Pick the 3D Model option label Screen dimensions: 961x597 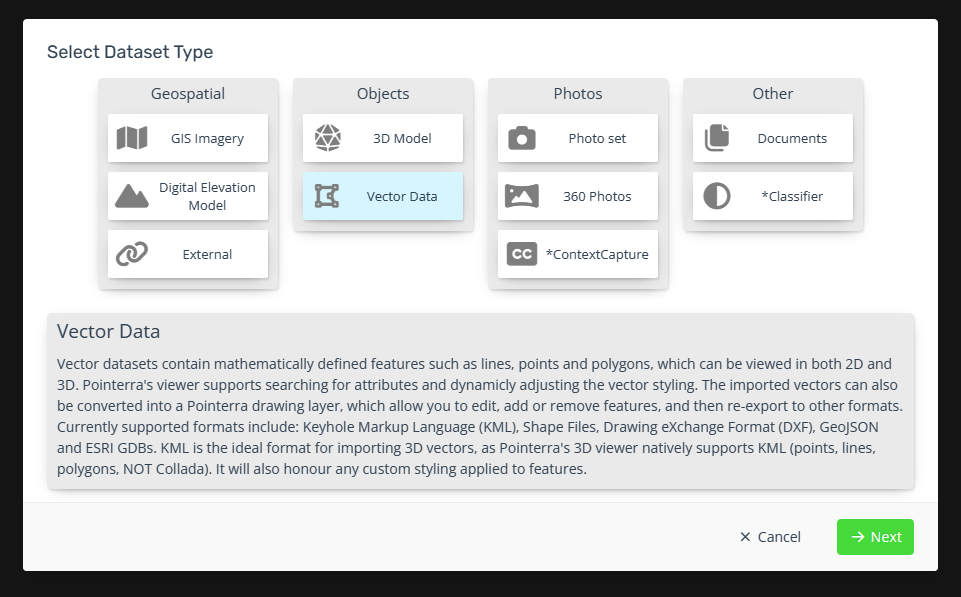[402, 139]
